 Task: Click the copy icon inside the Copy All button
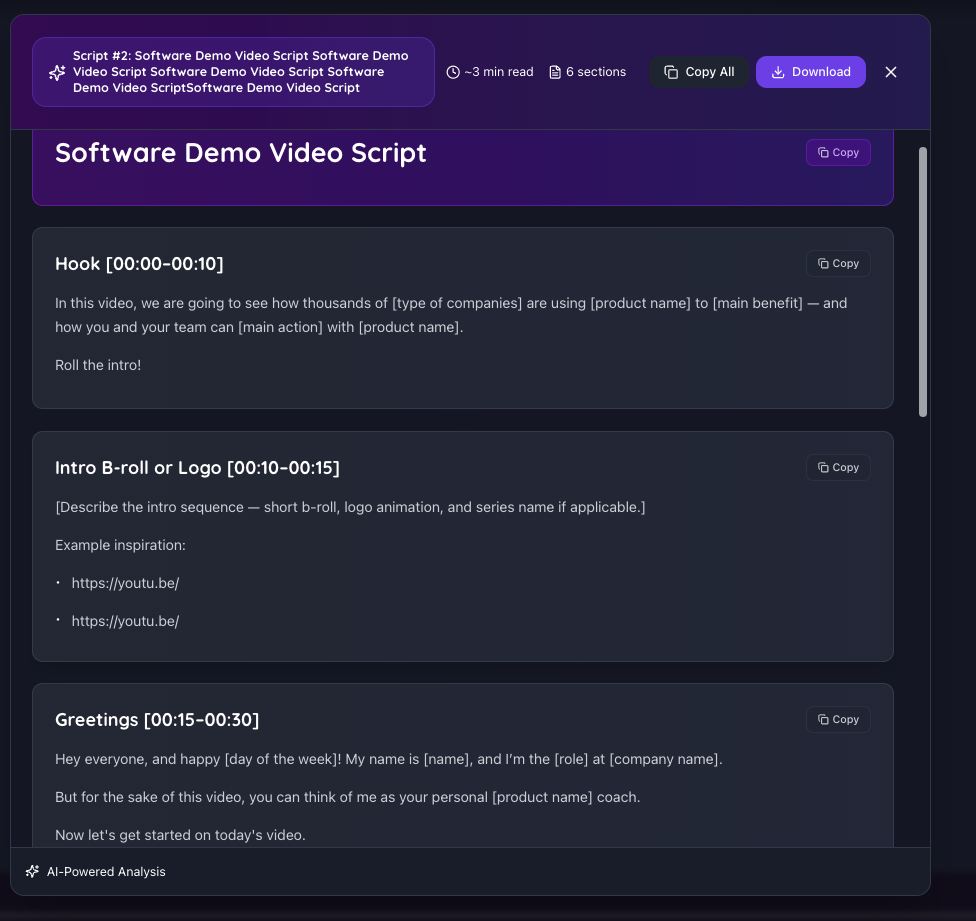(673, 71)
